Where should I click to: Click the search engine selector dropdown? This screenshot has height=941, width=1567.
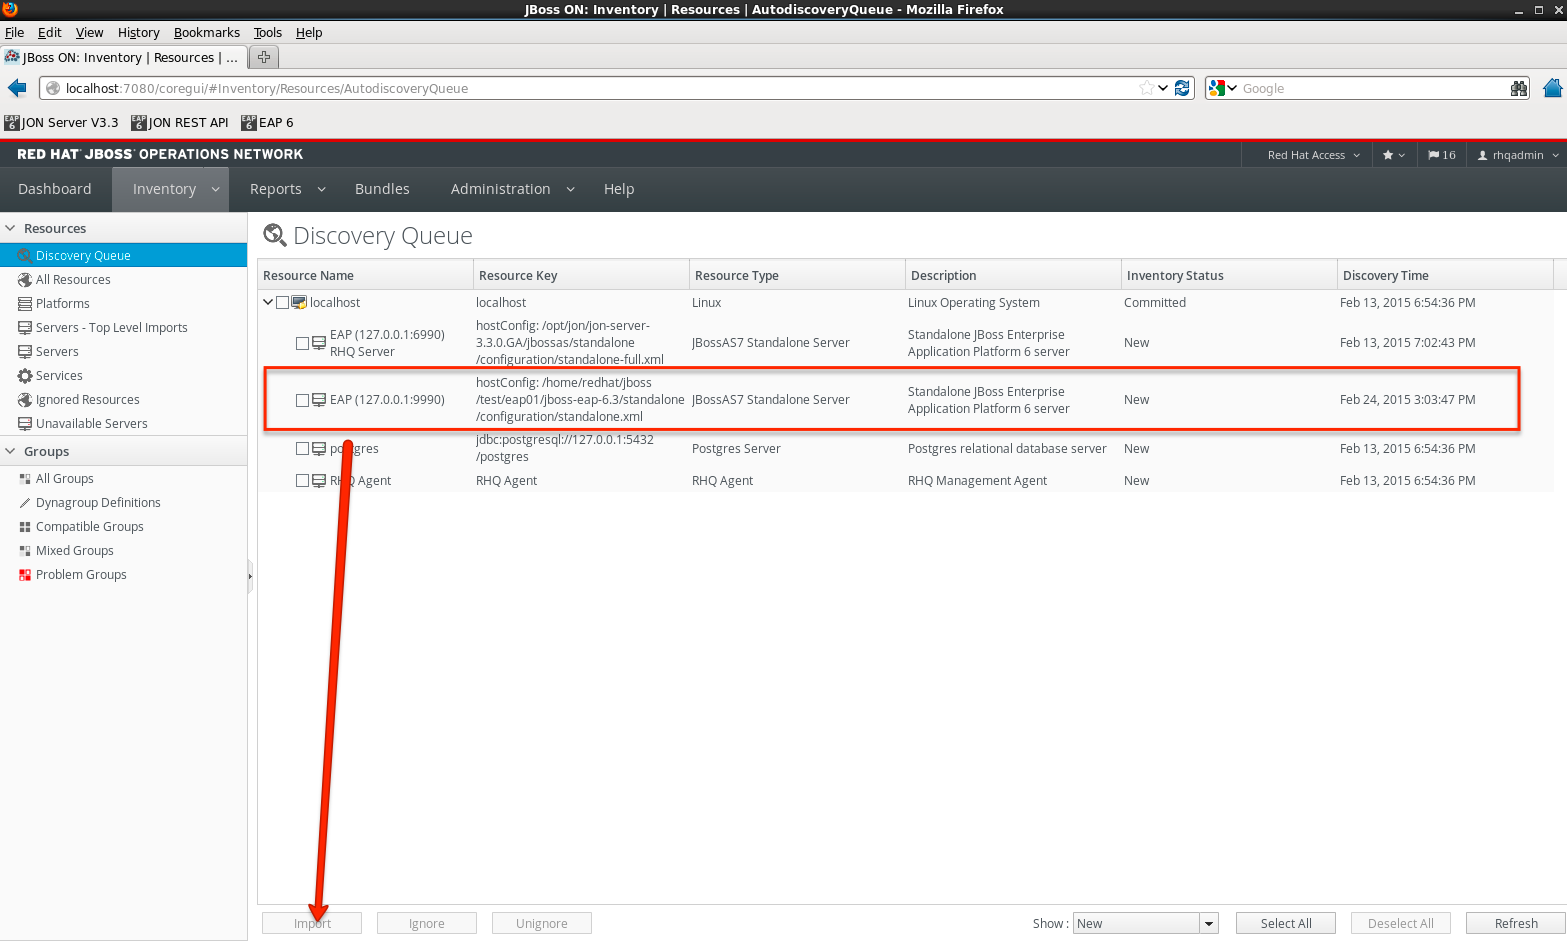pyautogui.click(x=1223, y=88)
